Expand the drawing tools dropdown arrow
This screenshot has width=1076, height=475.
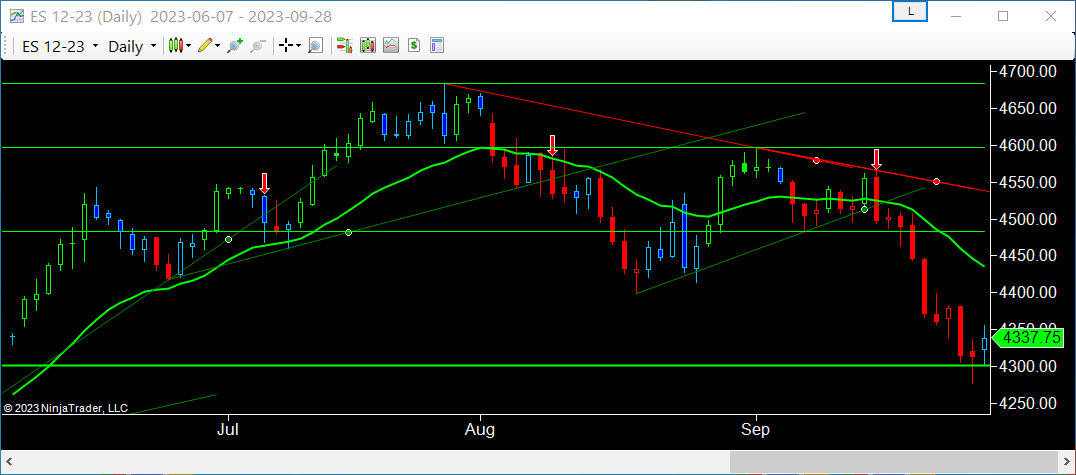pyautogui.click(x=218, y=46)
